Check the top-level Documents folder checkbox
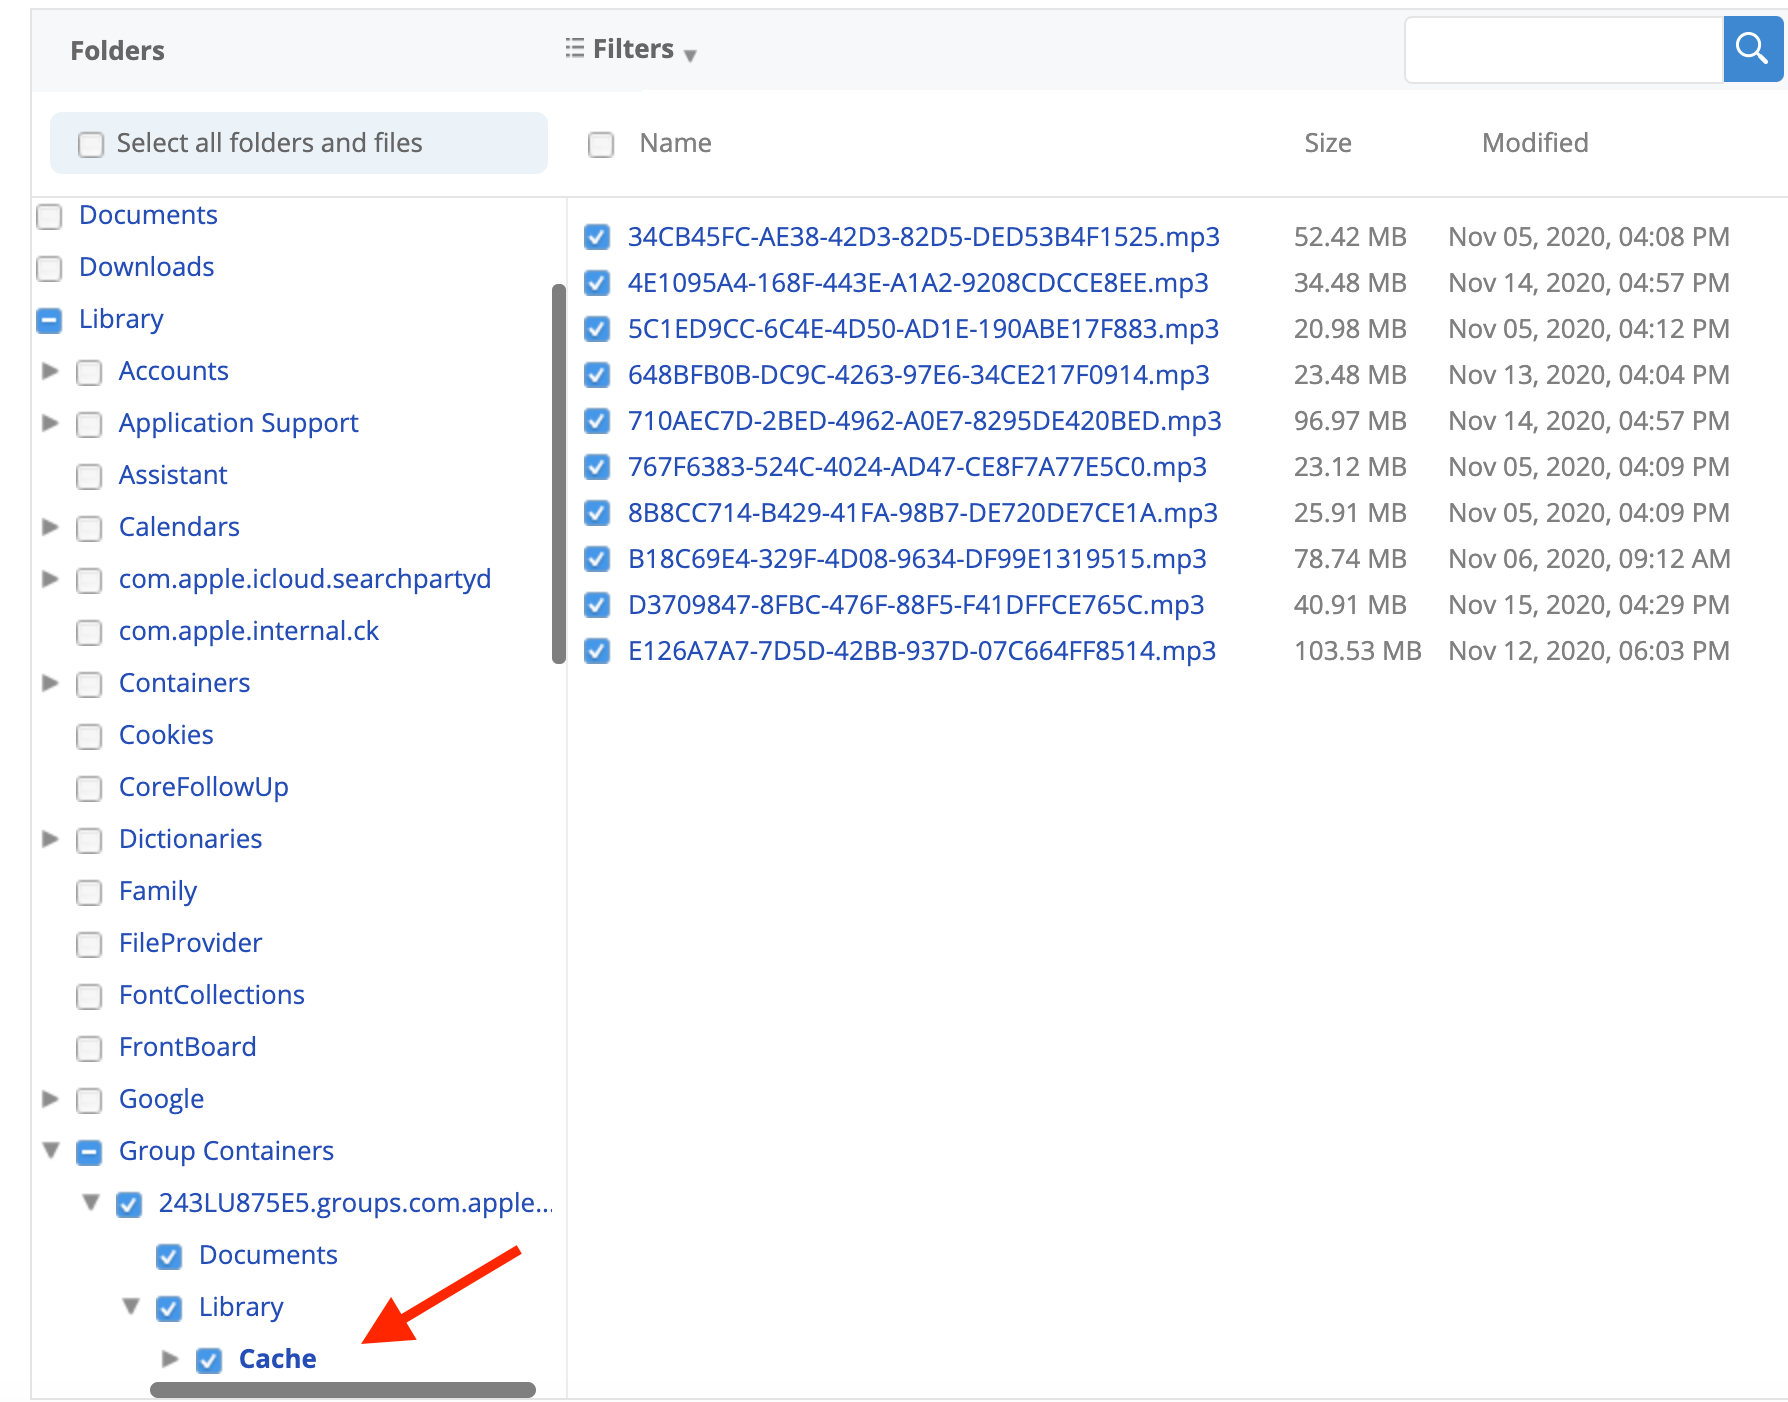 pyautogui.click(x=49, y=216)
